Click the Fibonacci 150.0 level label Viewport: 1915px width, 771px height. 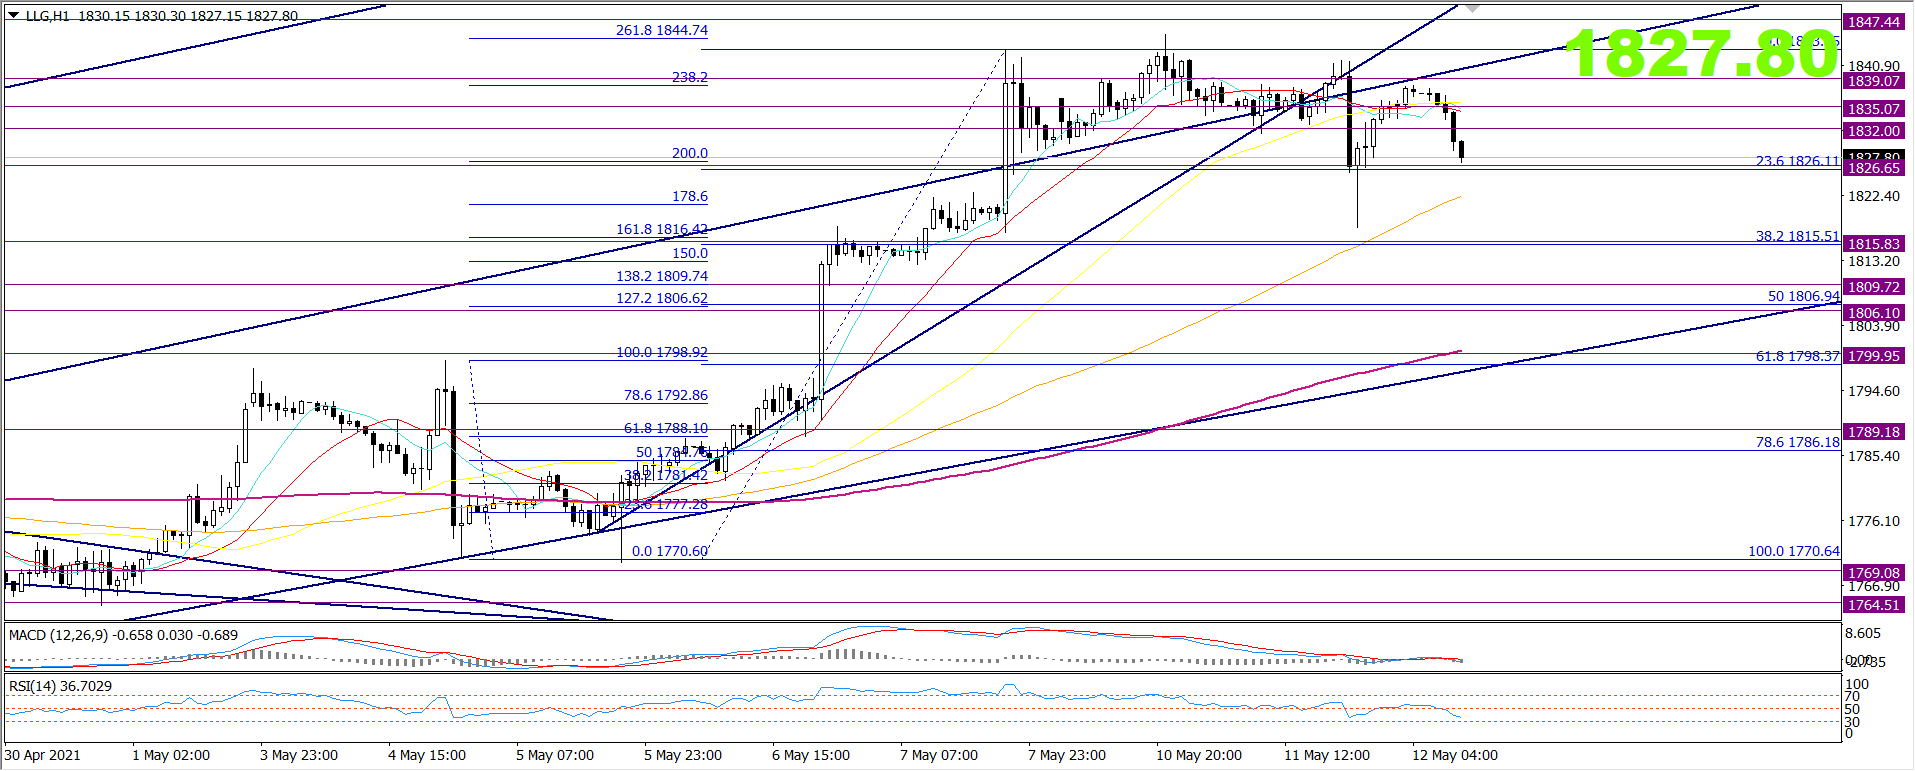tap(690, 254)
